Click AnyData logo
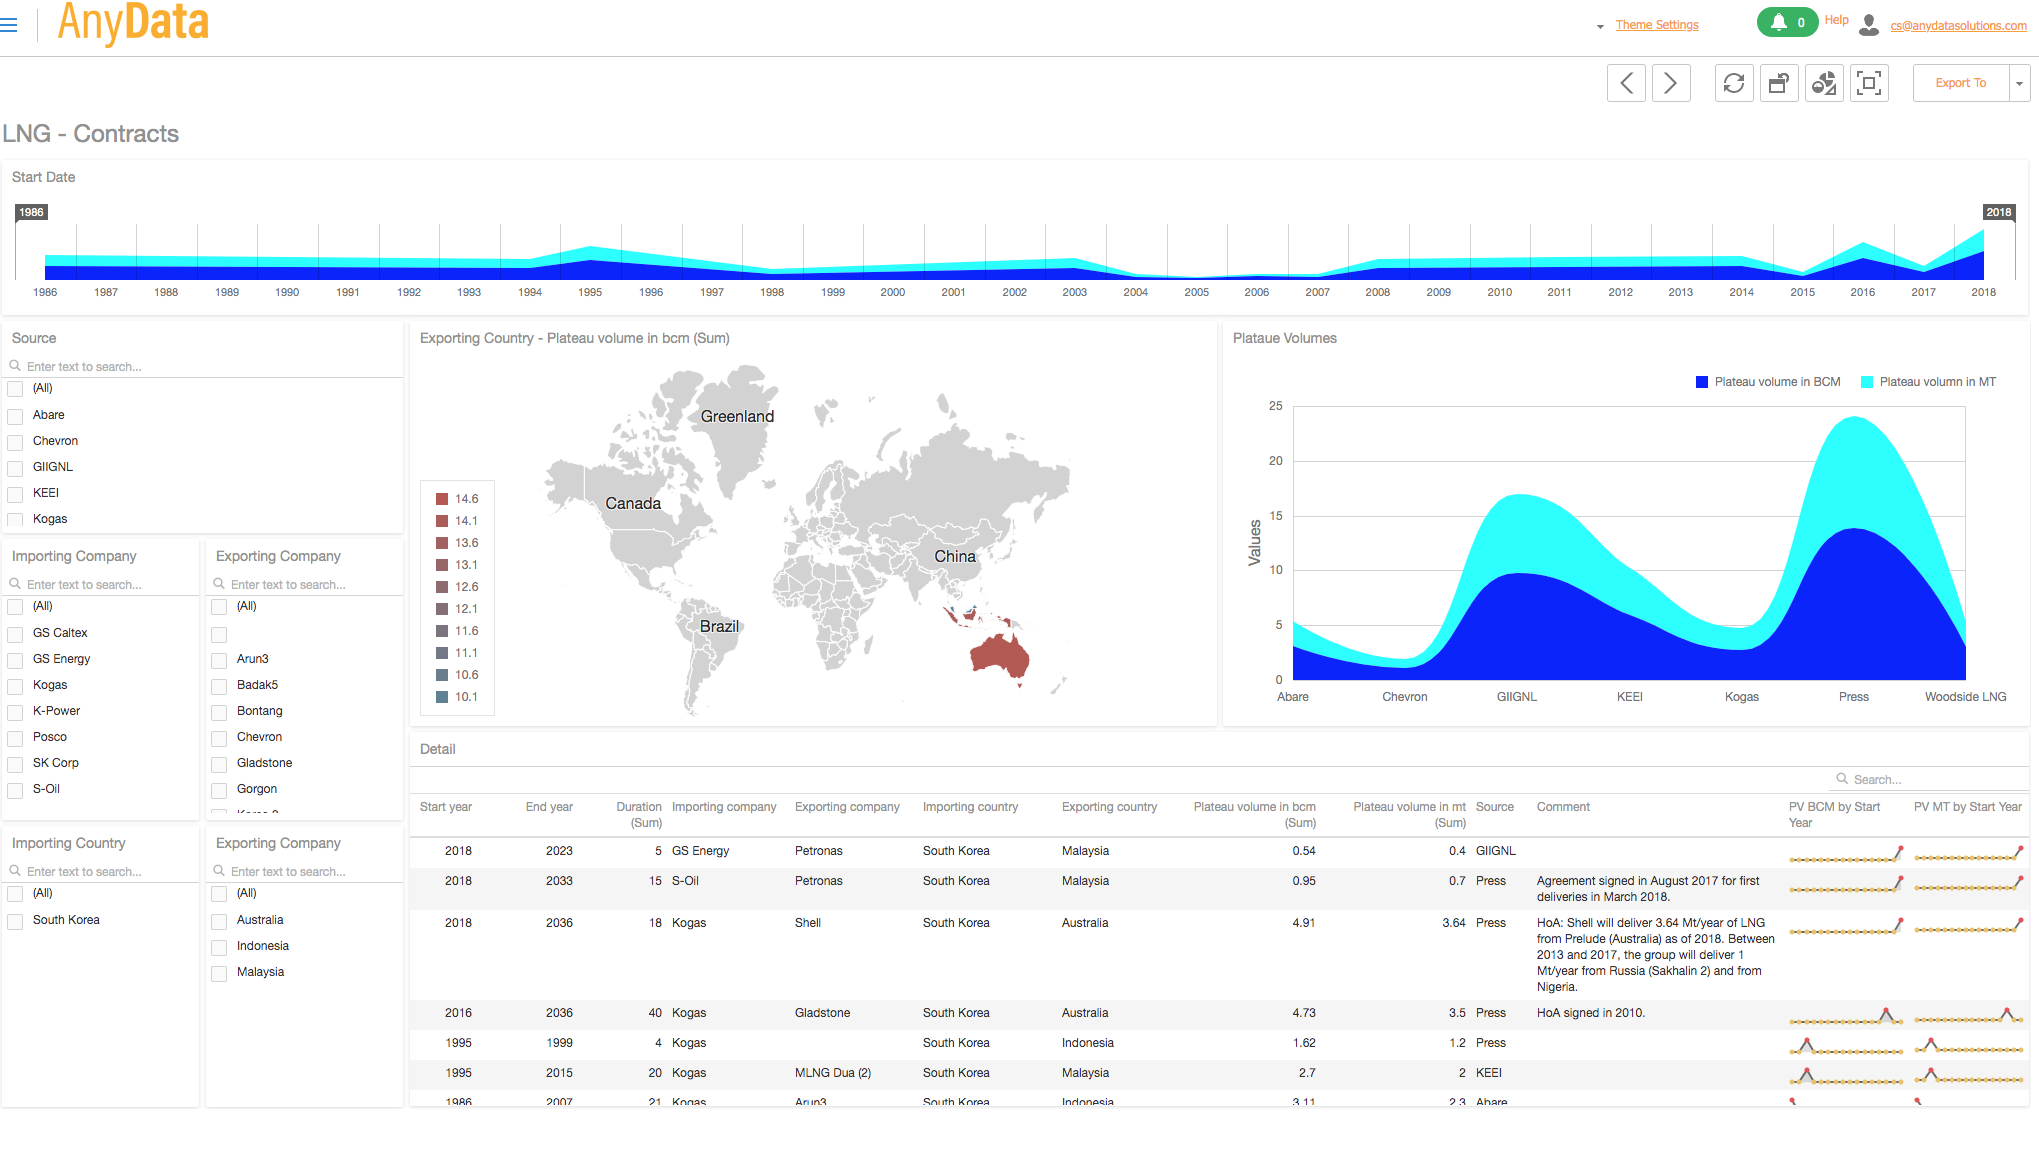The width and height of the screenshot is (2039, 1170). [133, 22]
